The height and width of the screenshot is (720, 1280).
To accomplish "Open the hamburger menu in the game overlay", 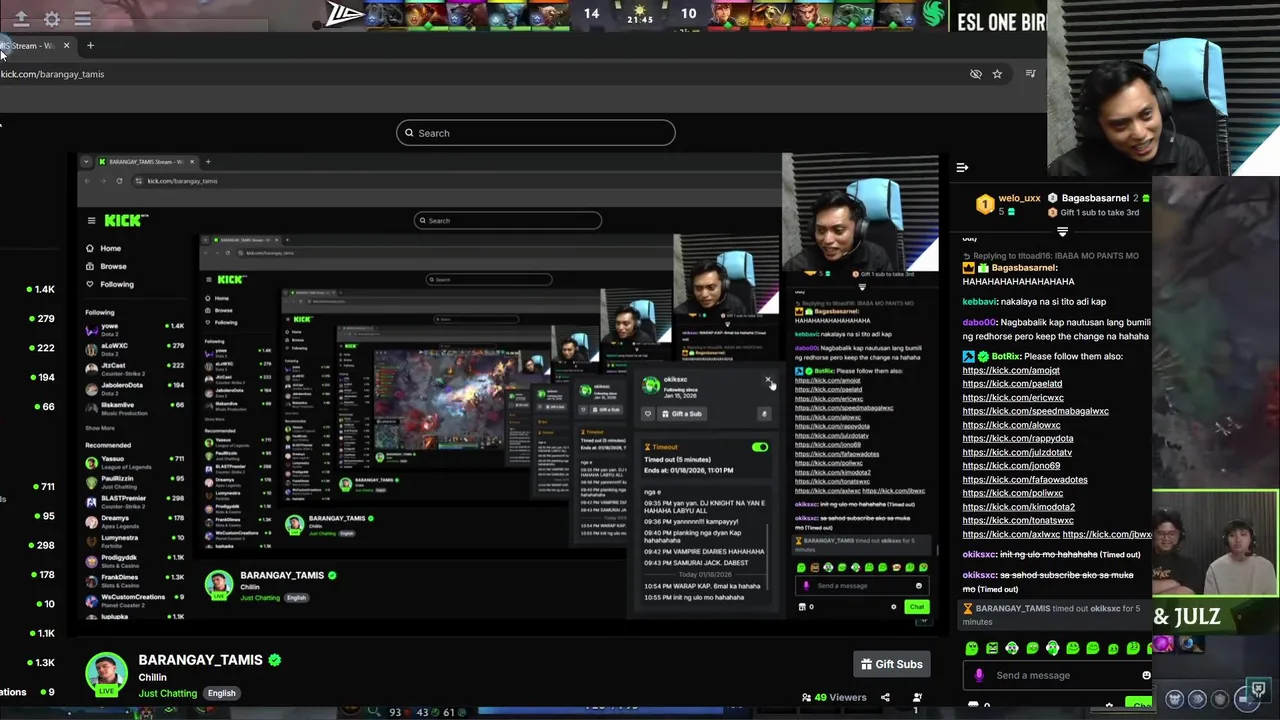I will click(x=83, y=18).
